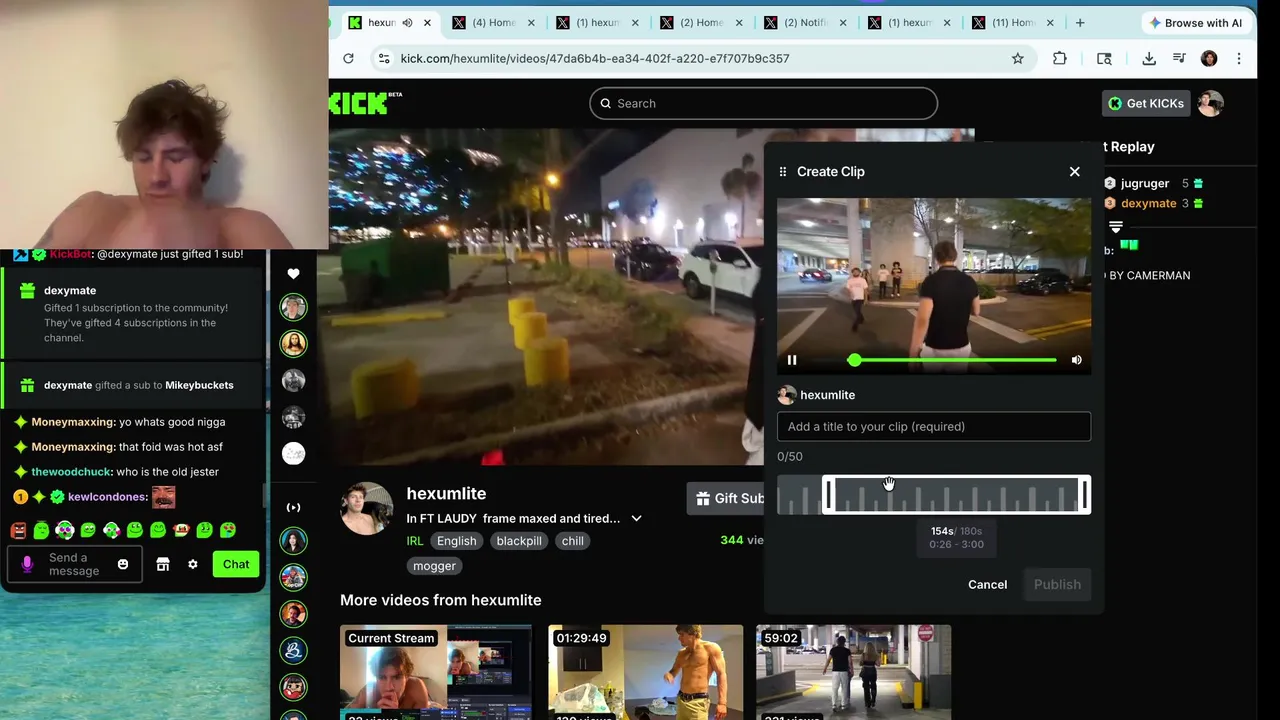The width and height of the screenshot is (1280, 720).
Task: Click the Send a message field
Action: point(74,565)
